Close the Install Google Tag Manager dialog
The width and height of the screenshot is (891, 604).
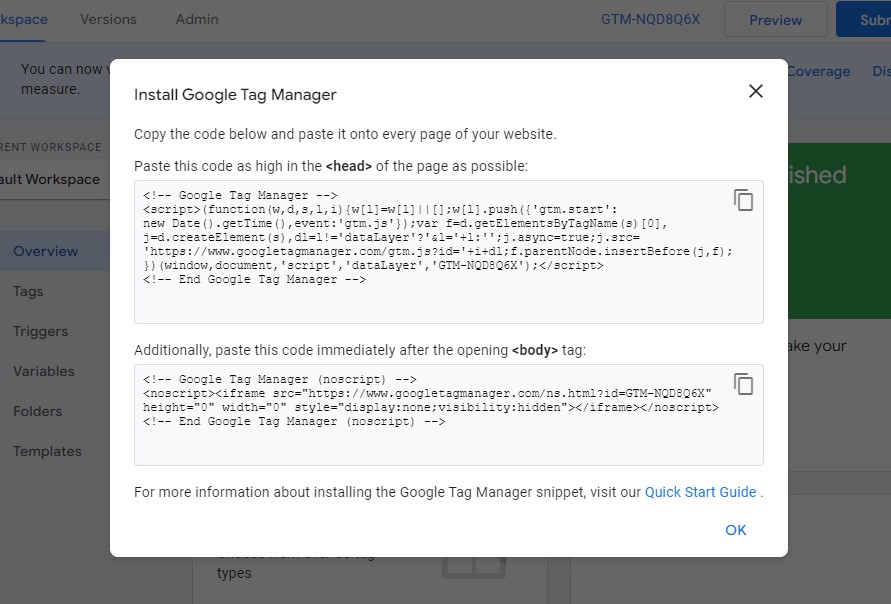tap(756, 91)
